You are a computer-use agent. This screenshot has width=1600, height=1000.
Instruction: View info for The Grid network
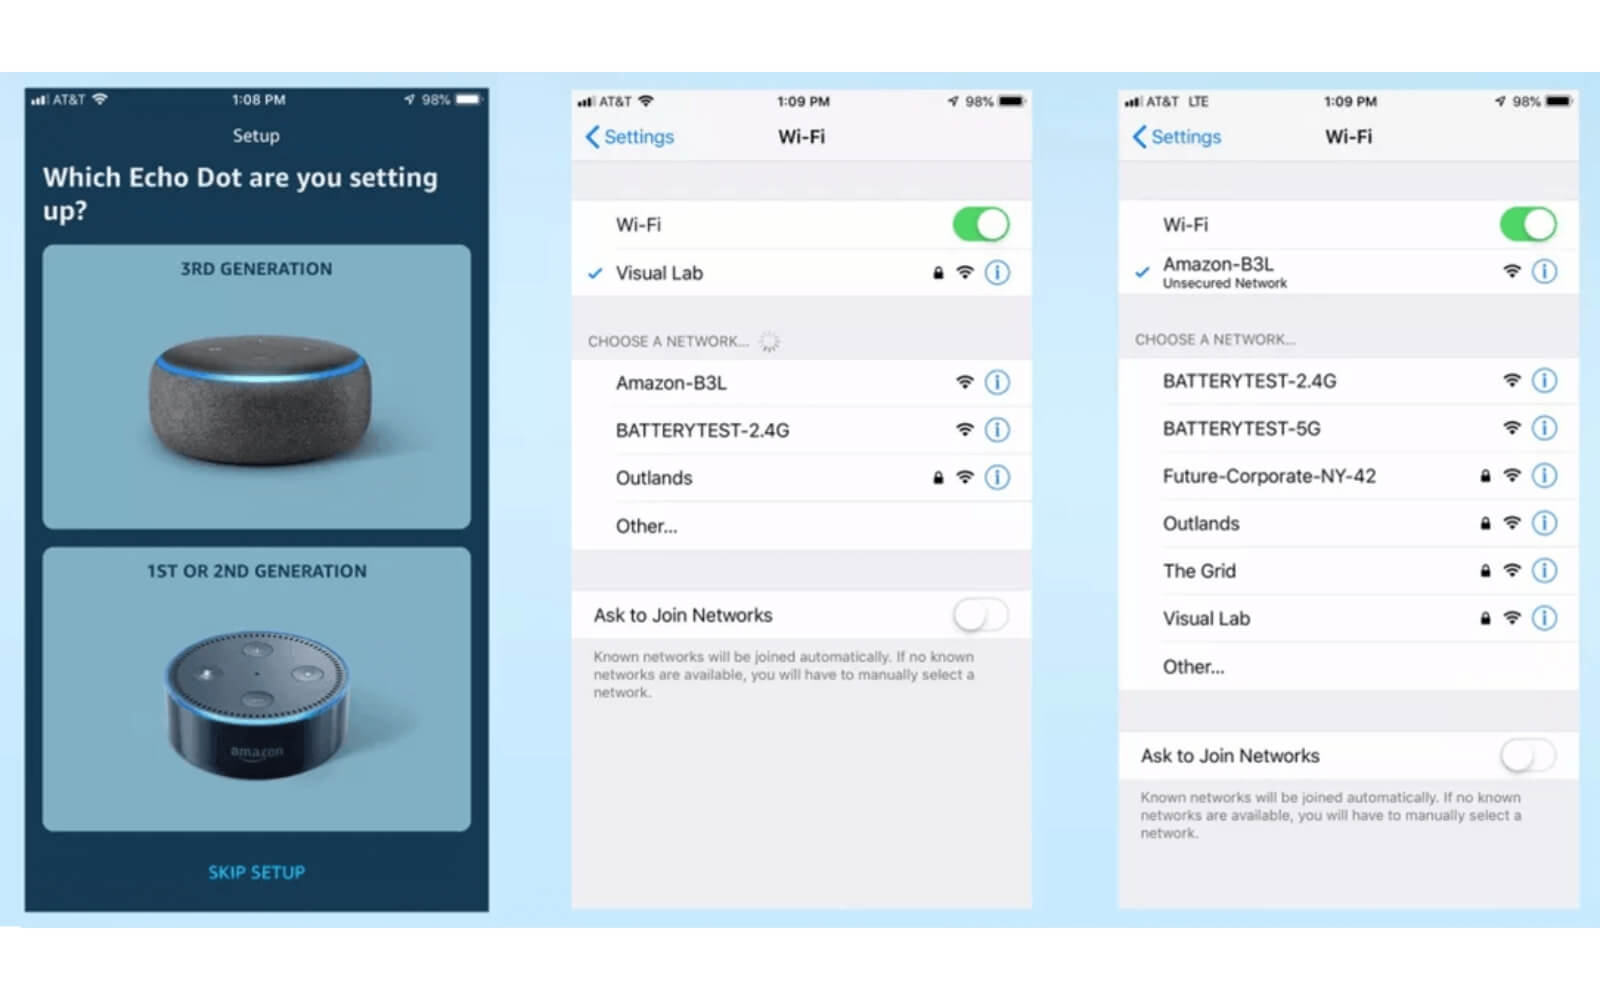(1544, 571)
